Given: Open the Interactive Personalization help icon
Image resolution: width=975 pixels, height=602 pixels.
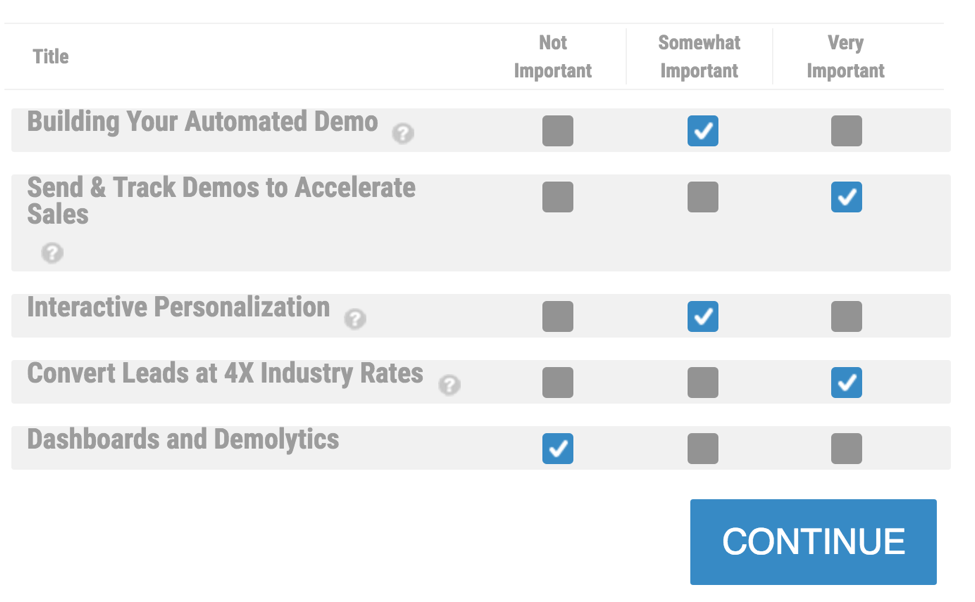Looking at the screenshot, I should pyautogui.click(x=355, y=319).
